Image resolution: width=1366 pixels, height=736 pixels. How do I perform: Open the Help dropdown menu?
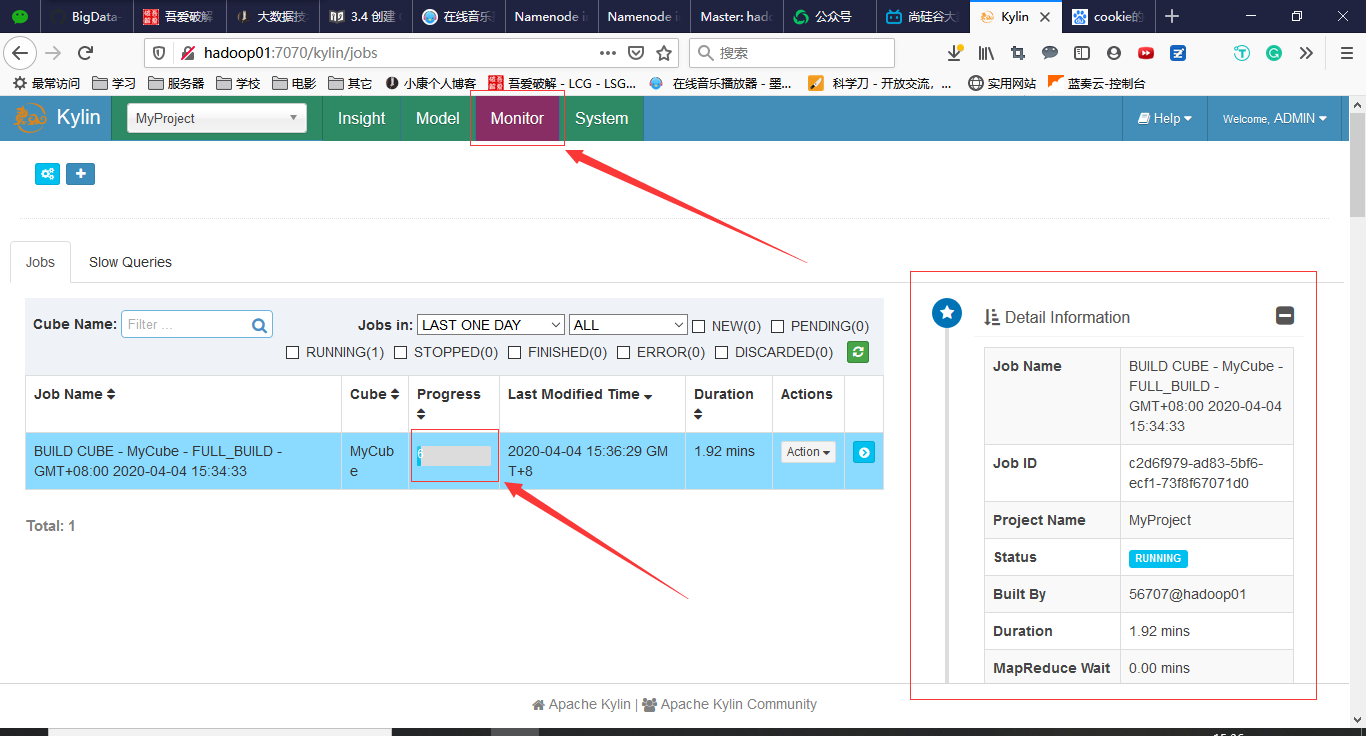(x=1165, y=118)
